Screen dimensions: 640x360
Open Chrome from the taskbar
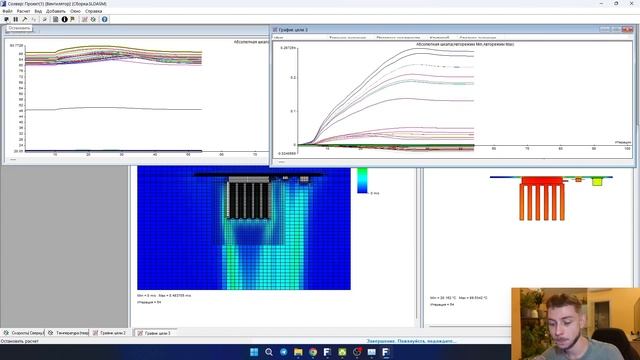(313, 352)
